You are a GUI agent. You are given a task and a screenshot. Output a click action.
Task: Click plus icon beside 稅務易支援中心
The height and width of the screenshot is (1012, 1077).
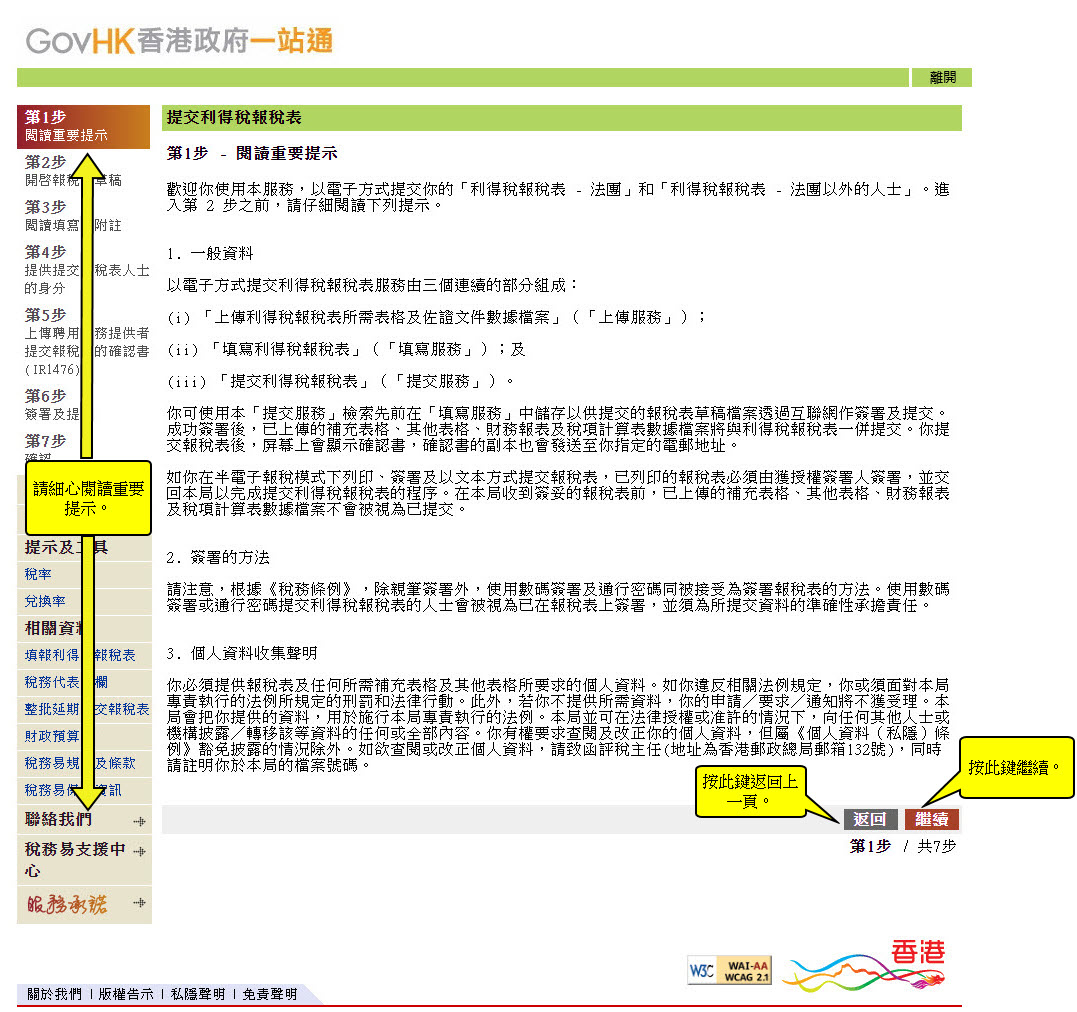[x=139, y=851]
